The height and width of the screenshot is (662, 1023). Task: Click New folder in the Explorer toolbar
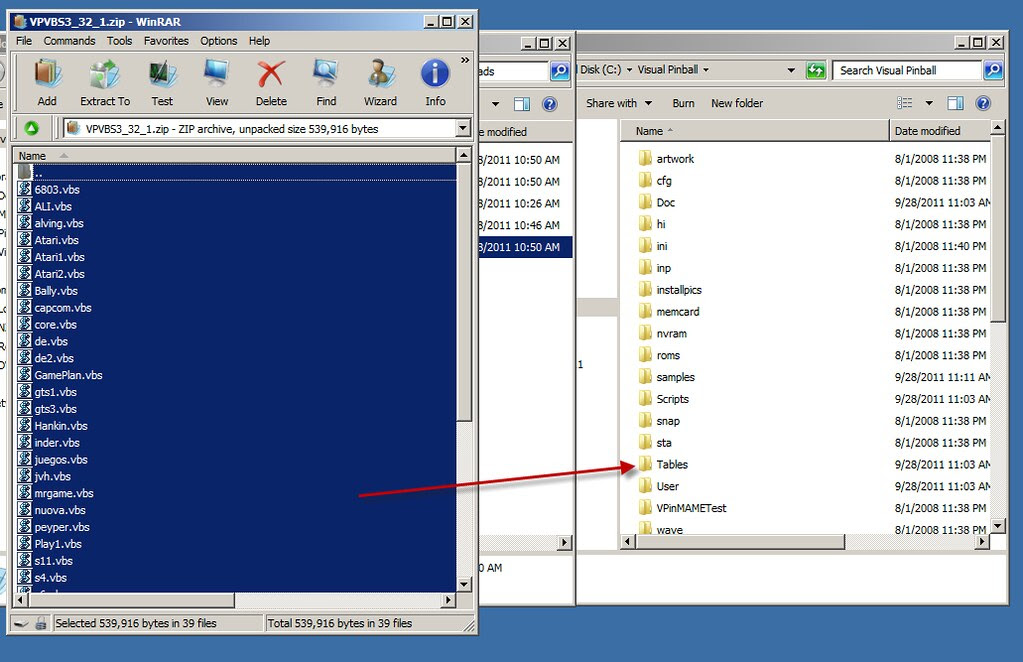[737, 103]
